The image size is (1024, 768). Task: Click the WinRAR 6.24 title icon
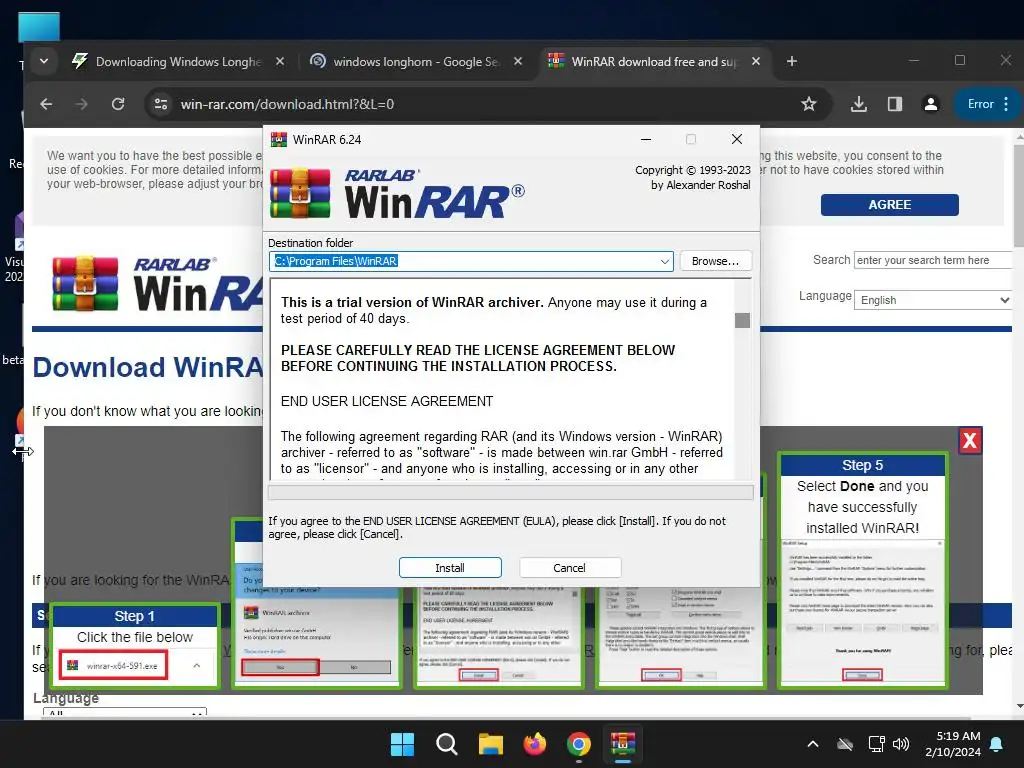pos(279,139)
